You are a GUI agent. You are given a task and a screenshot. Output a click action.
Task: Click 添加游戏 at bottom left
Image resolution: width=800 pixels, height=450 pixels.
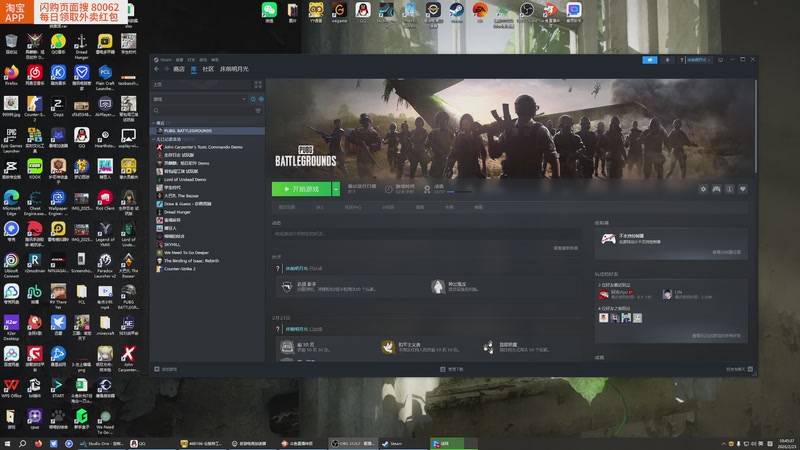(166, 369)
